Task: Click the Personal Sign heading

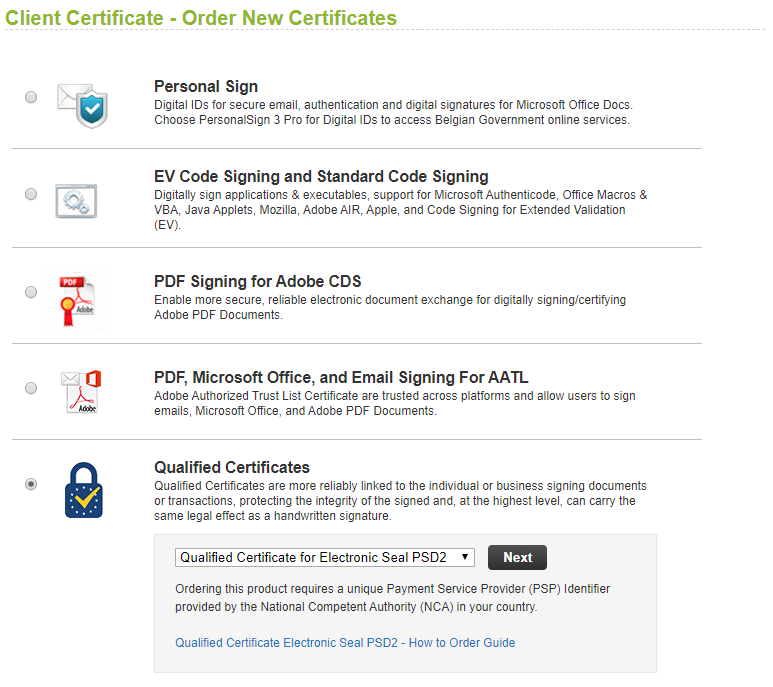Action: click(206, 87)
